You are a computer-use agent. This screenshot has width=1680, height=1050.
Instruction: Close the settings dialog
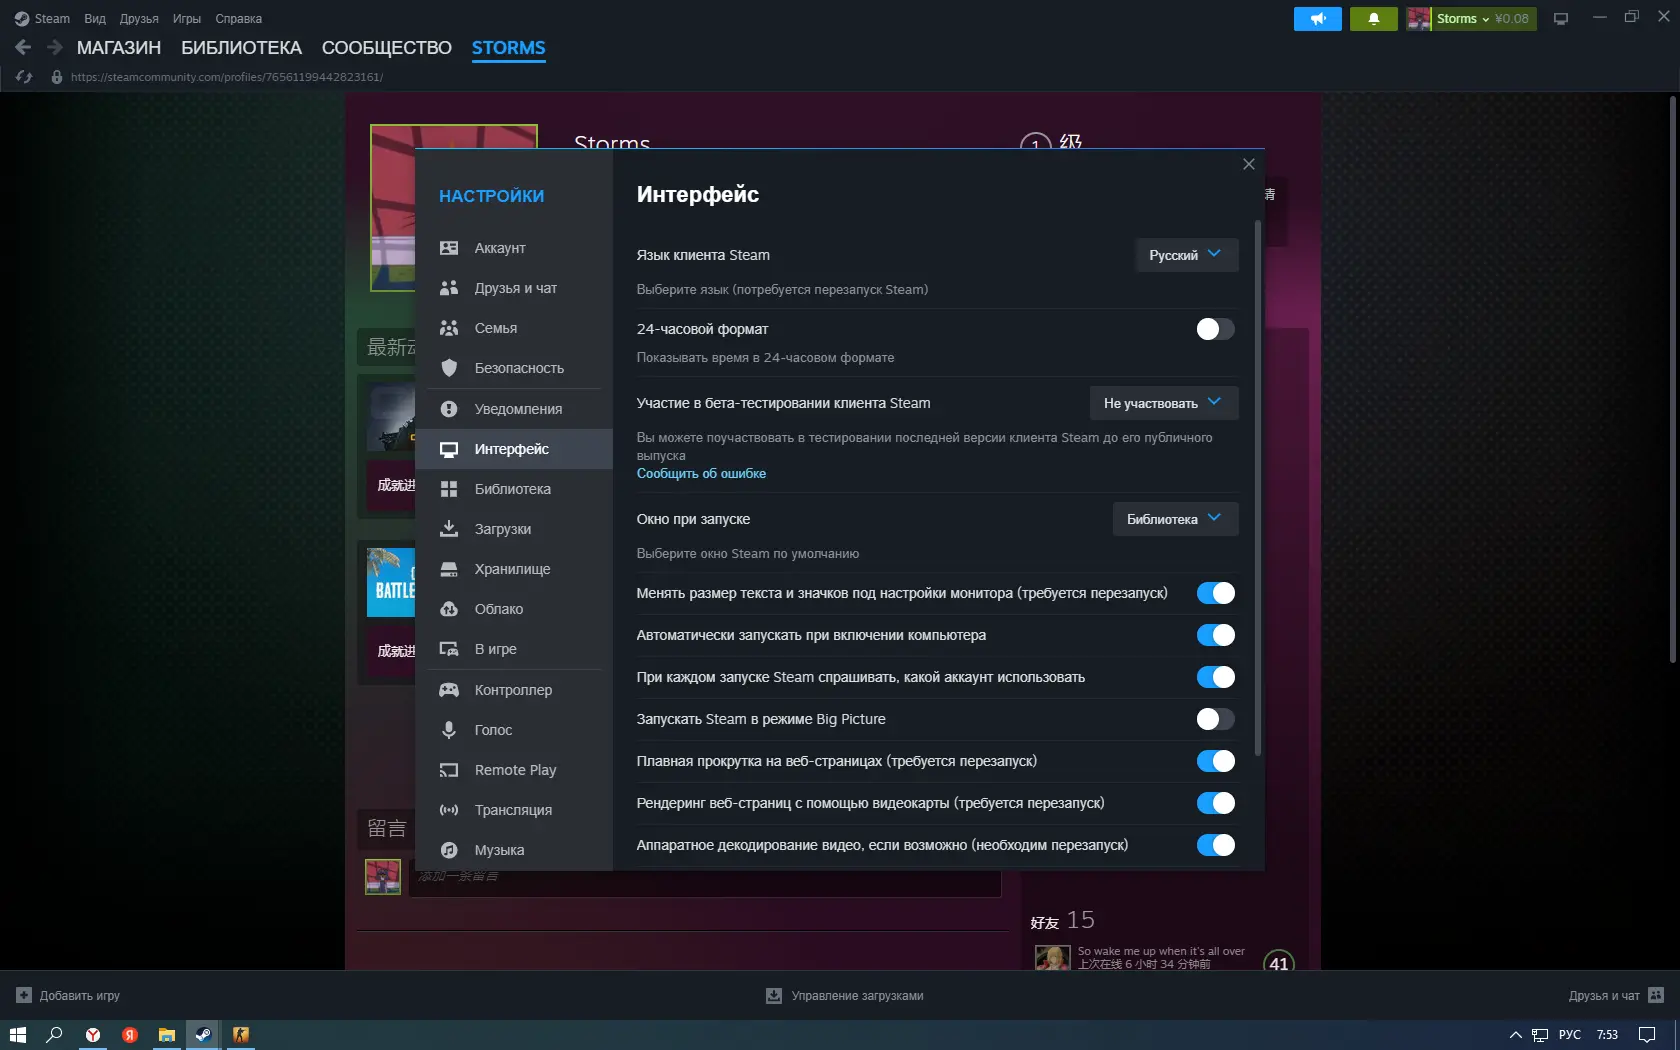click(1249, 164)
